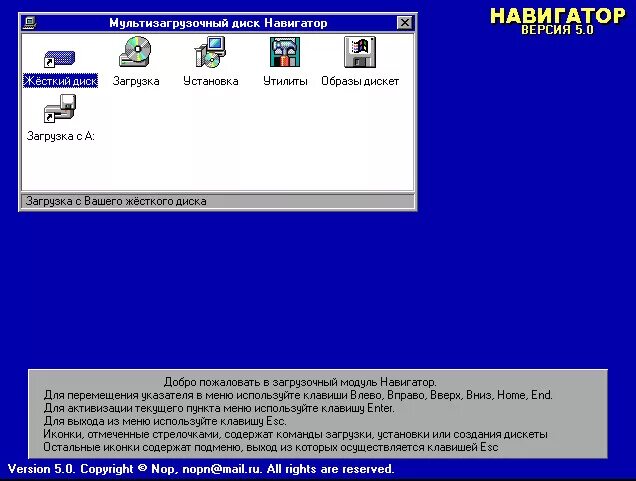Image resolution: width=636 pixels, height=481 pixels.
Task: Select the Загрузка с A: floppy drive icon
Action: point(60,108)
